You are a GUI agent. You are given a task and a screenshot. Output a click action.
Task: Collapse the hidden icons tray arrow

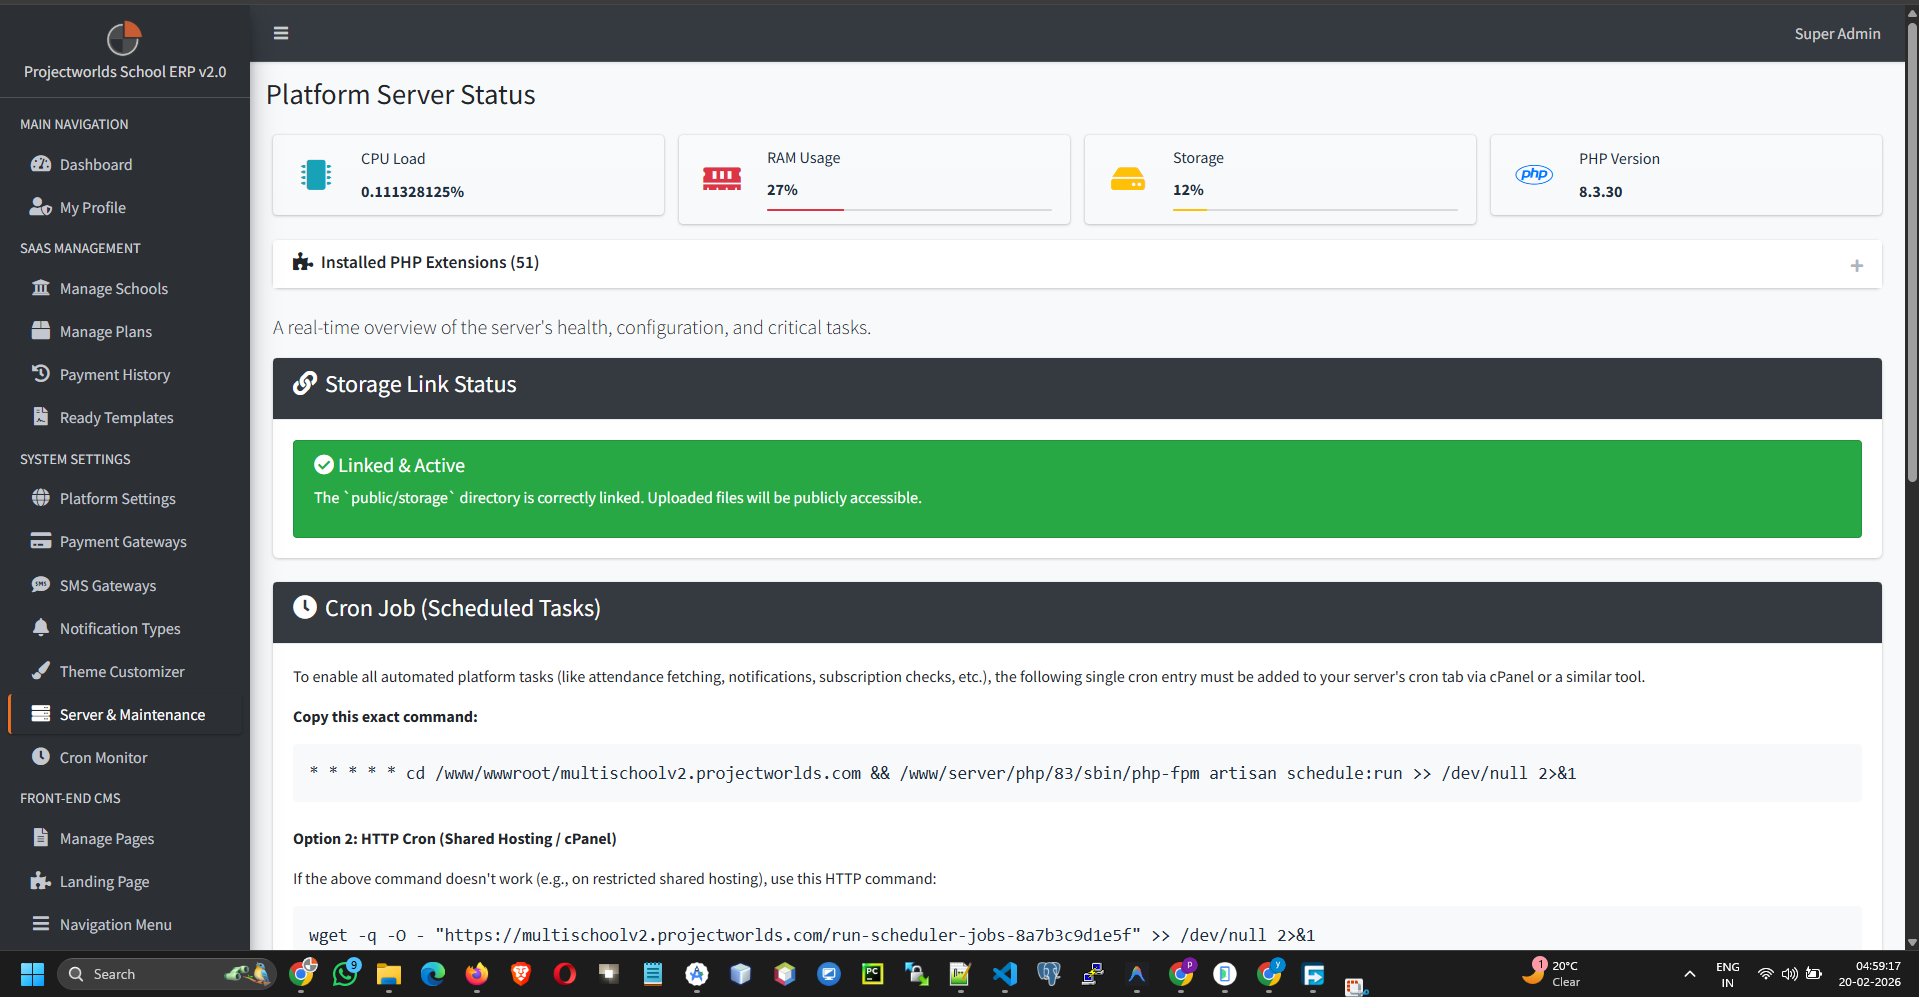(1688, 973)
